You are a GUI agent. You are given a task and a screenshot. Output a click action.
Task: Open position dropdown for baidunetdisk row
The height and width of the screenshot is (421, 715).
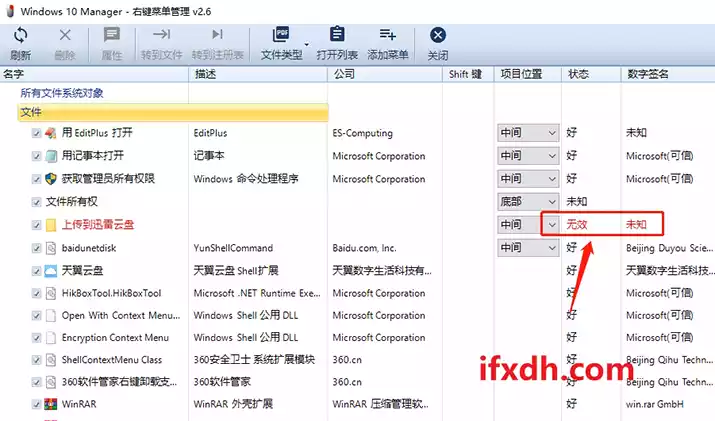click(x=528, y=248)
